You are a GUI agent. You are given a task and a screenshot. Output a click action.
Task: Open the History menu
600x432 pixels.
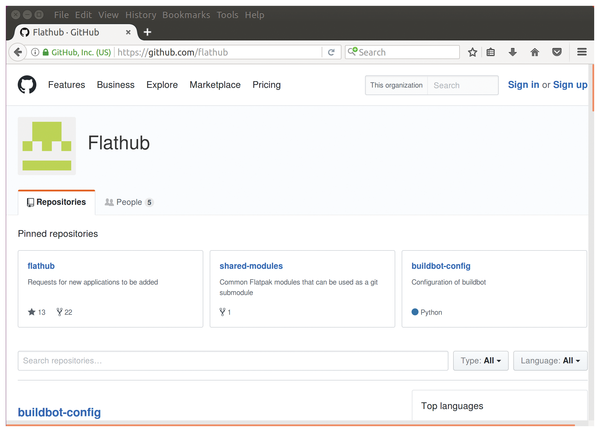point(141,15)
